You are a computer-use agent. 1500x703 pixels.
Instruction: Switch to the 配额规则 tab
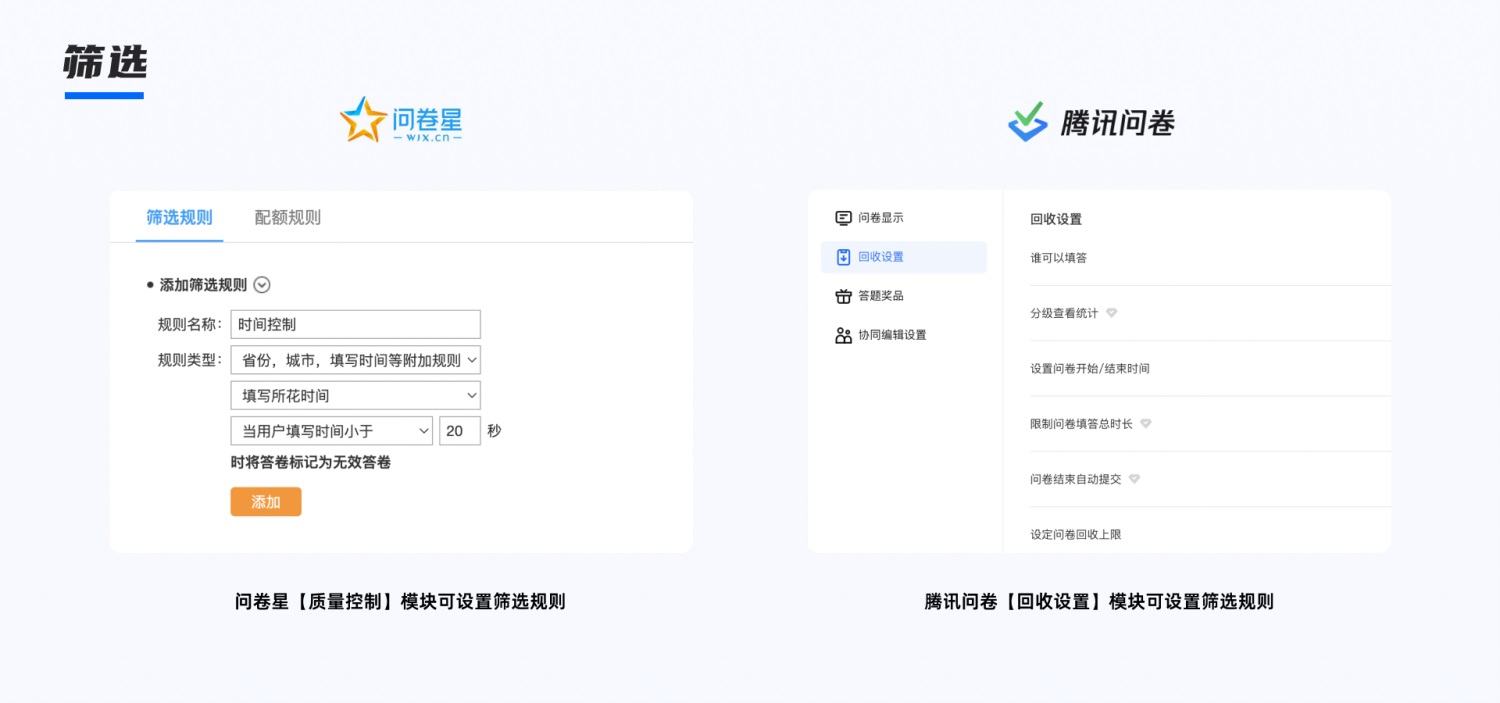[x=288, y=217]
